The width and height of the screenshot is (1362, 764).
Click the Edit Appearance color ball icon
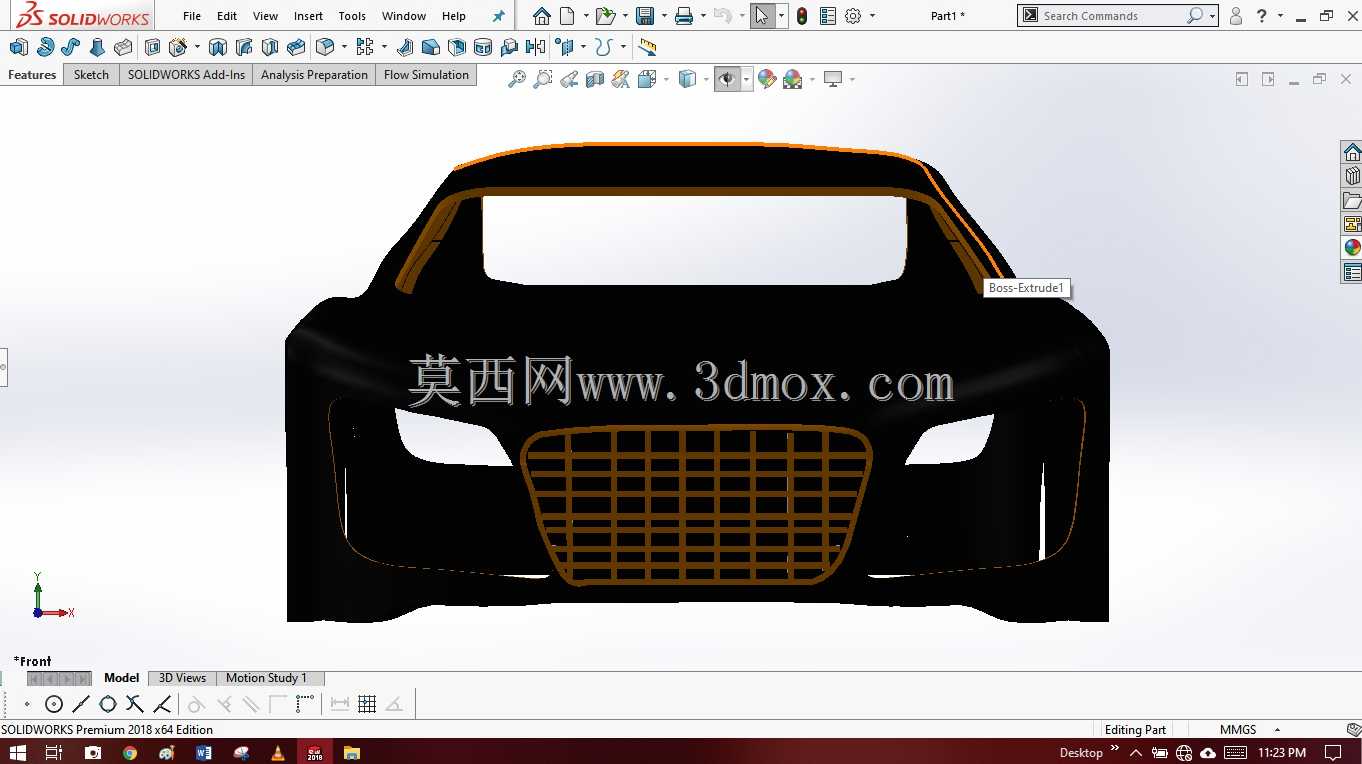click(x=767, y=79)
